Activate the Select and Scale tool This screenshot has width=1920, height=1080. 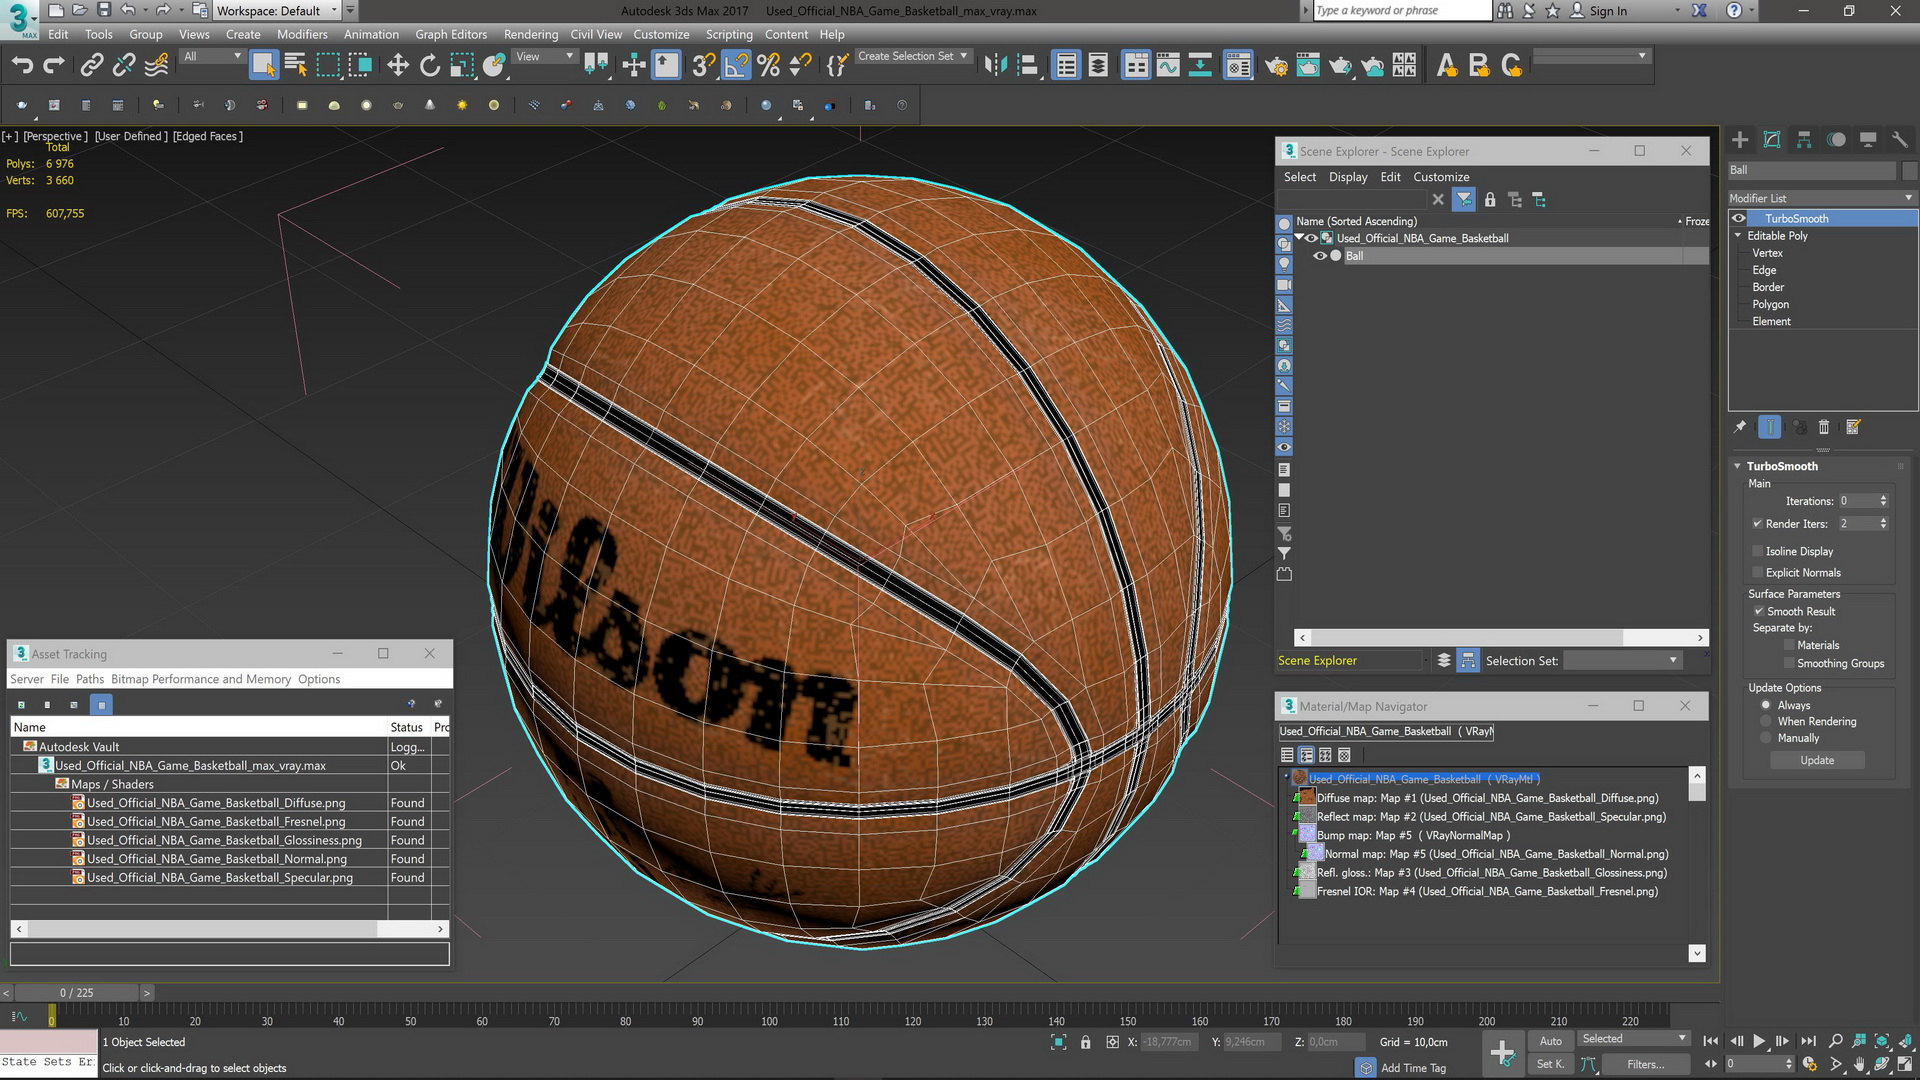click(462, 66)
